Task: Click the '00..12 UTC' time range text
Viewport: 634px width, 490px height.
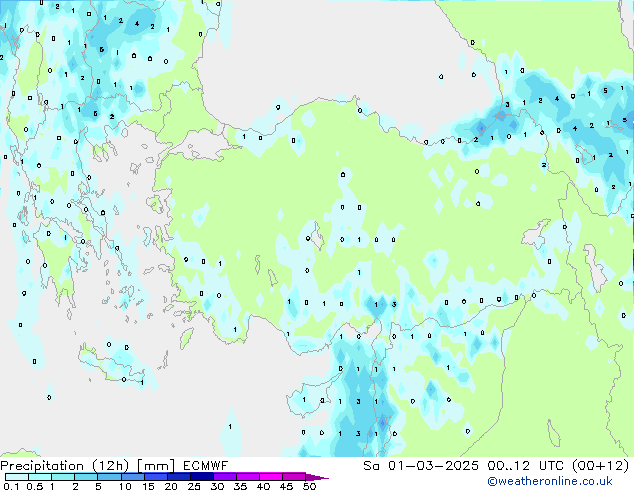Action: coord(526,466)
